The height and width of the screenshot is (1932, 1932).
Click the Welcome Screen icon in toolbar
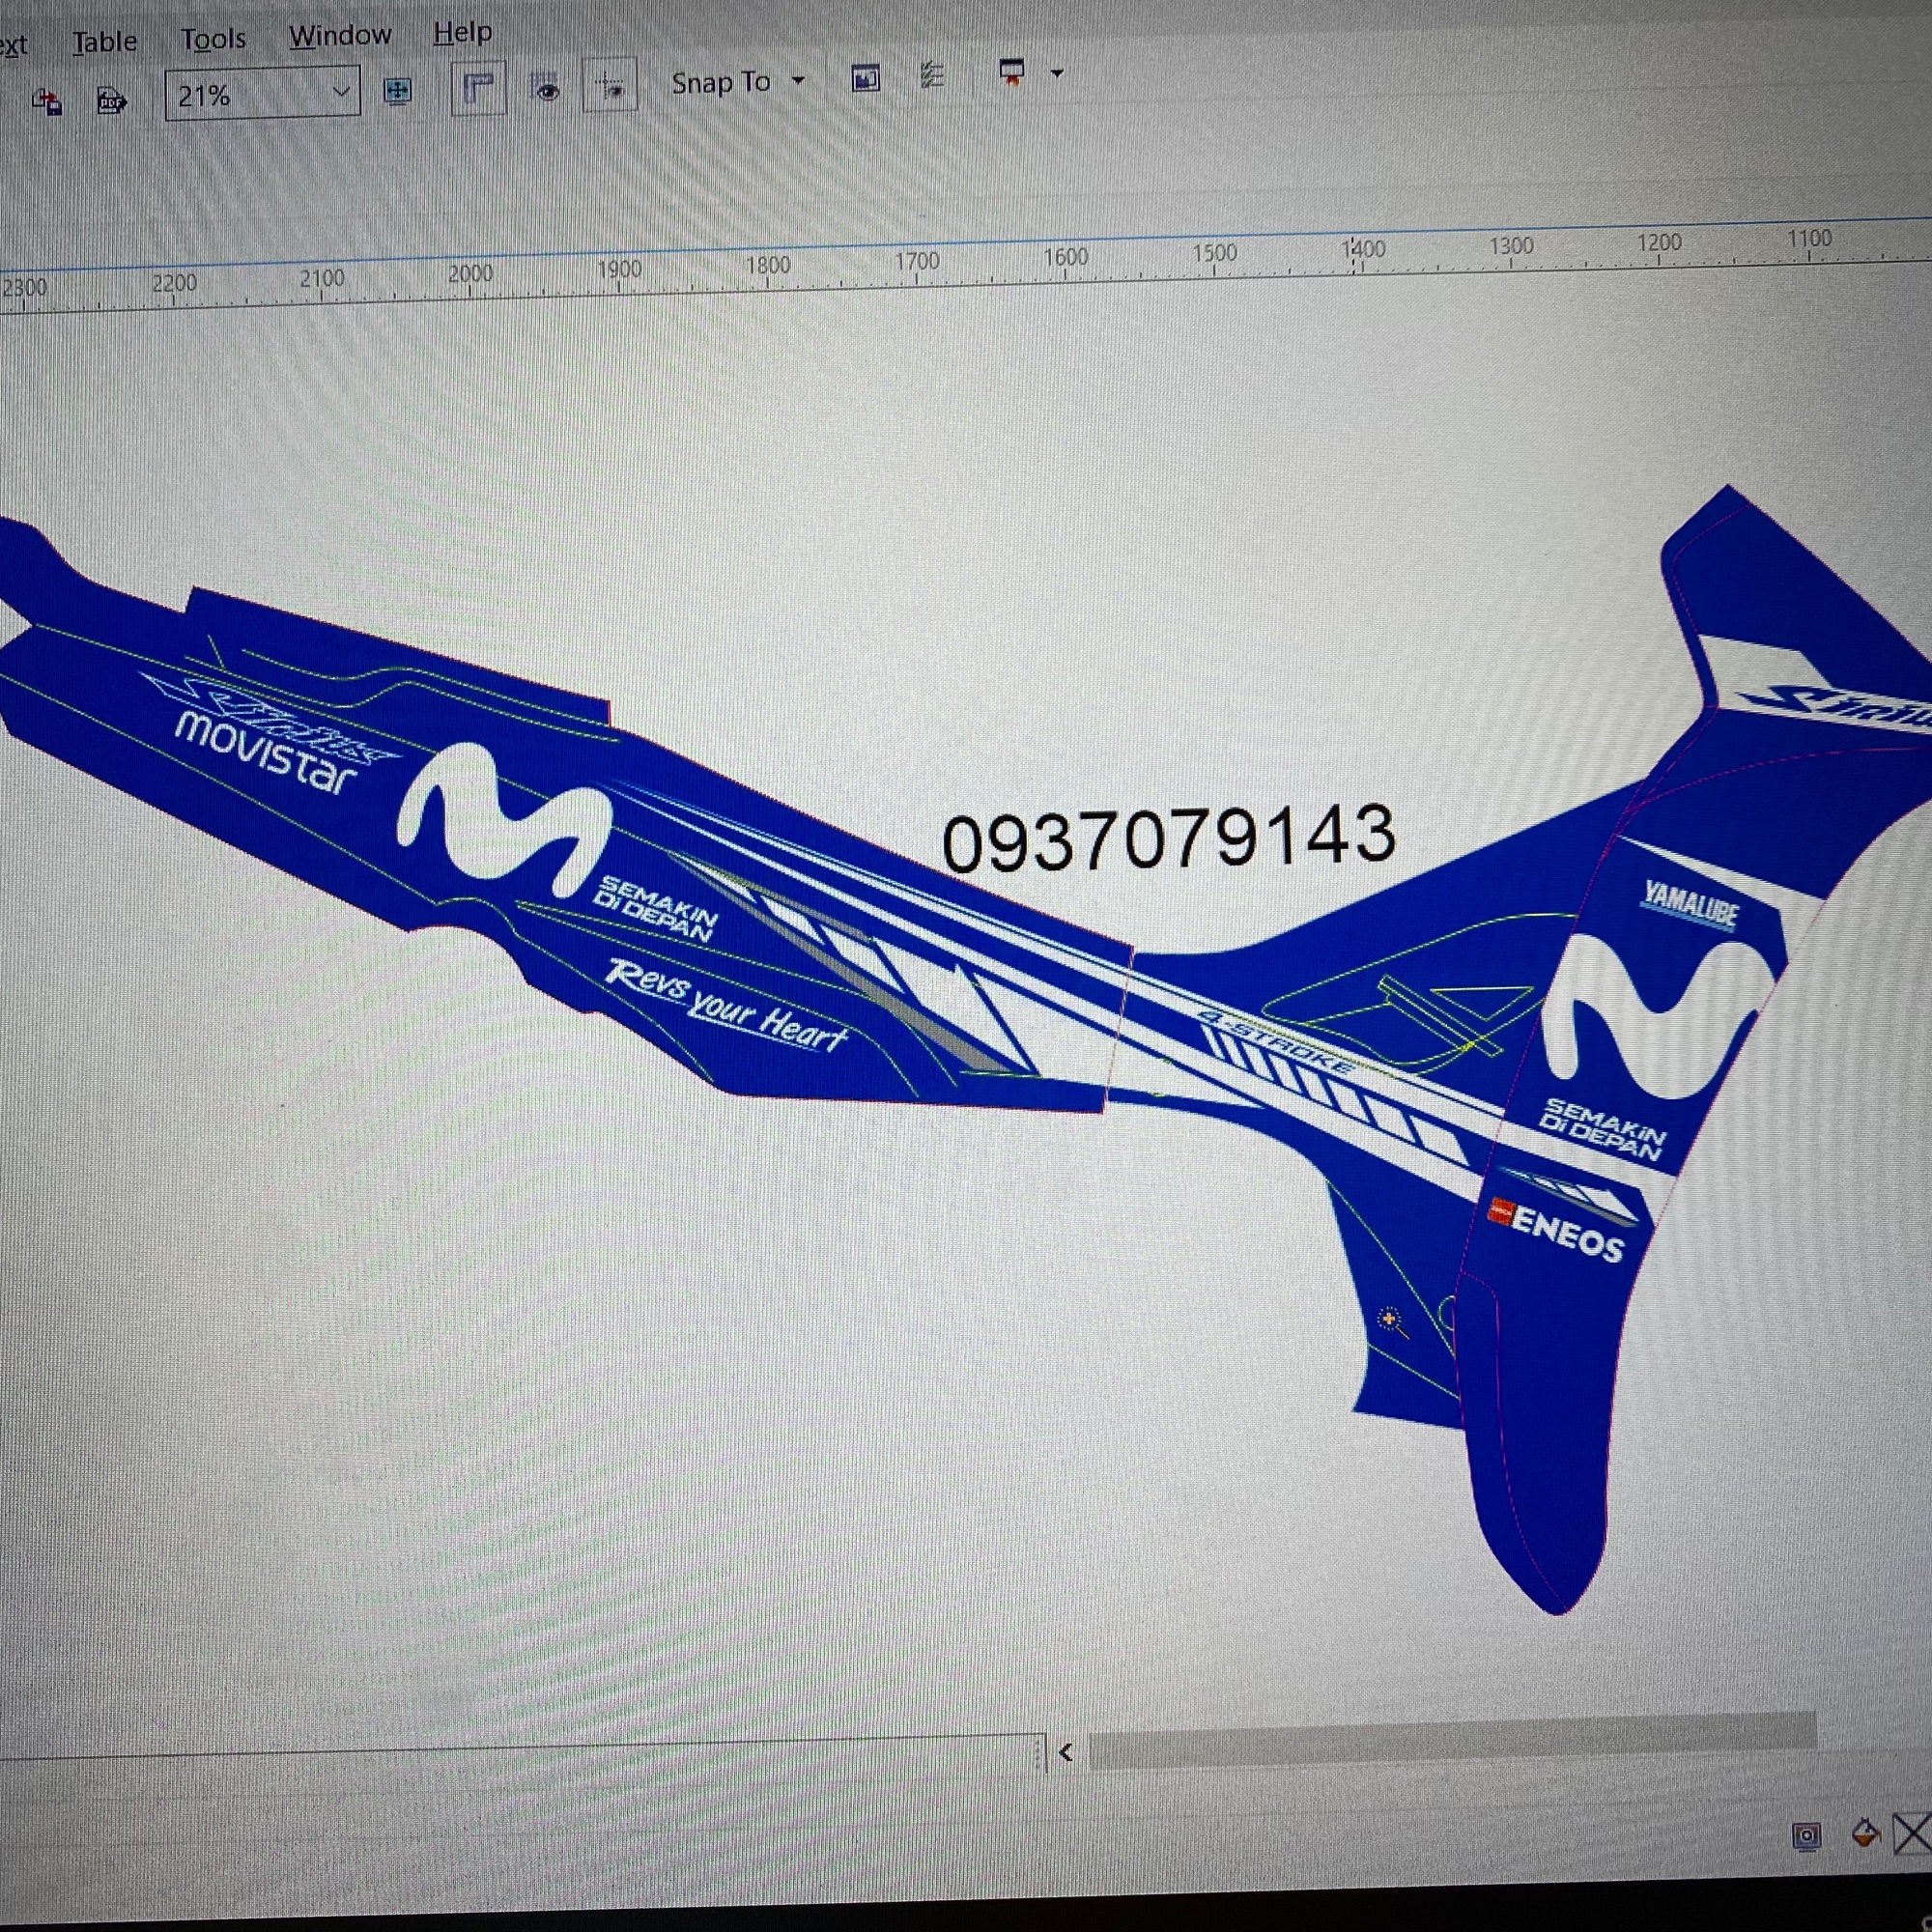866,78
